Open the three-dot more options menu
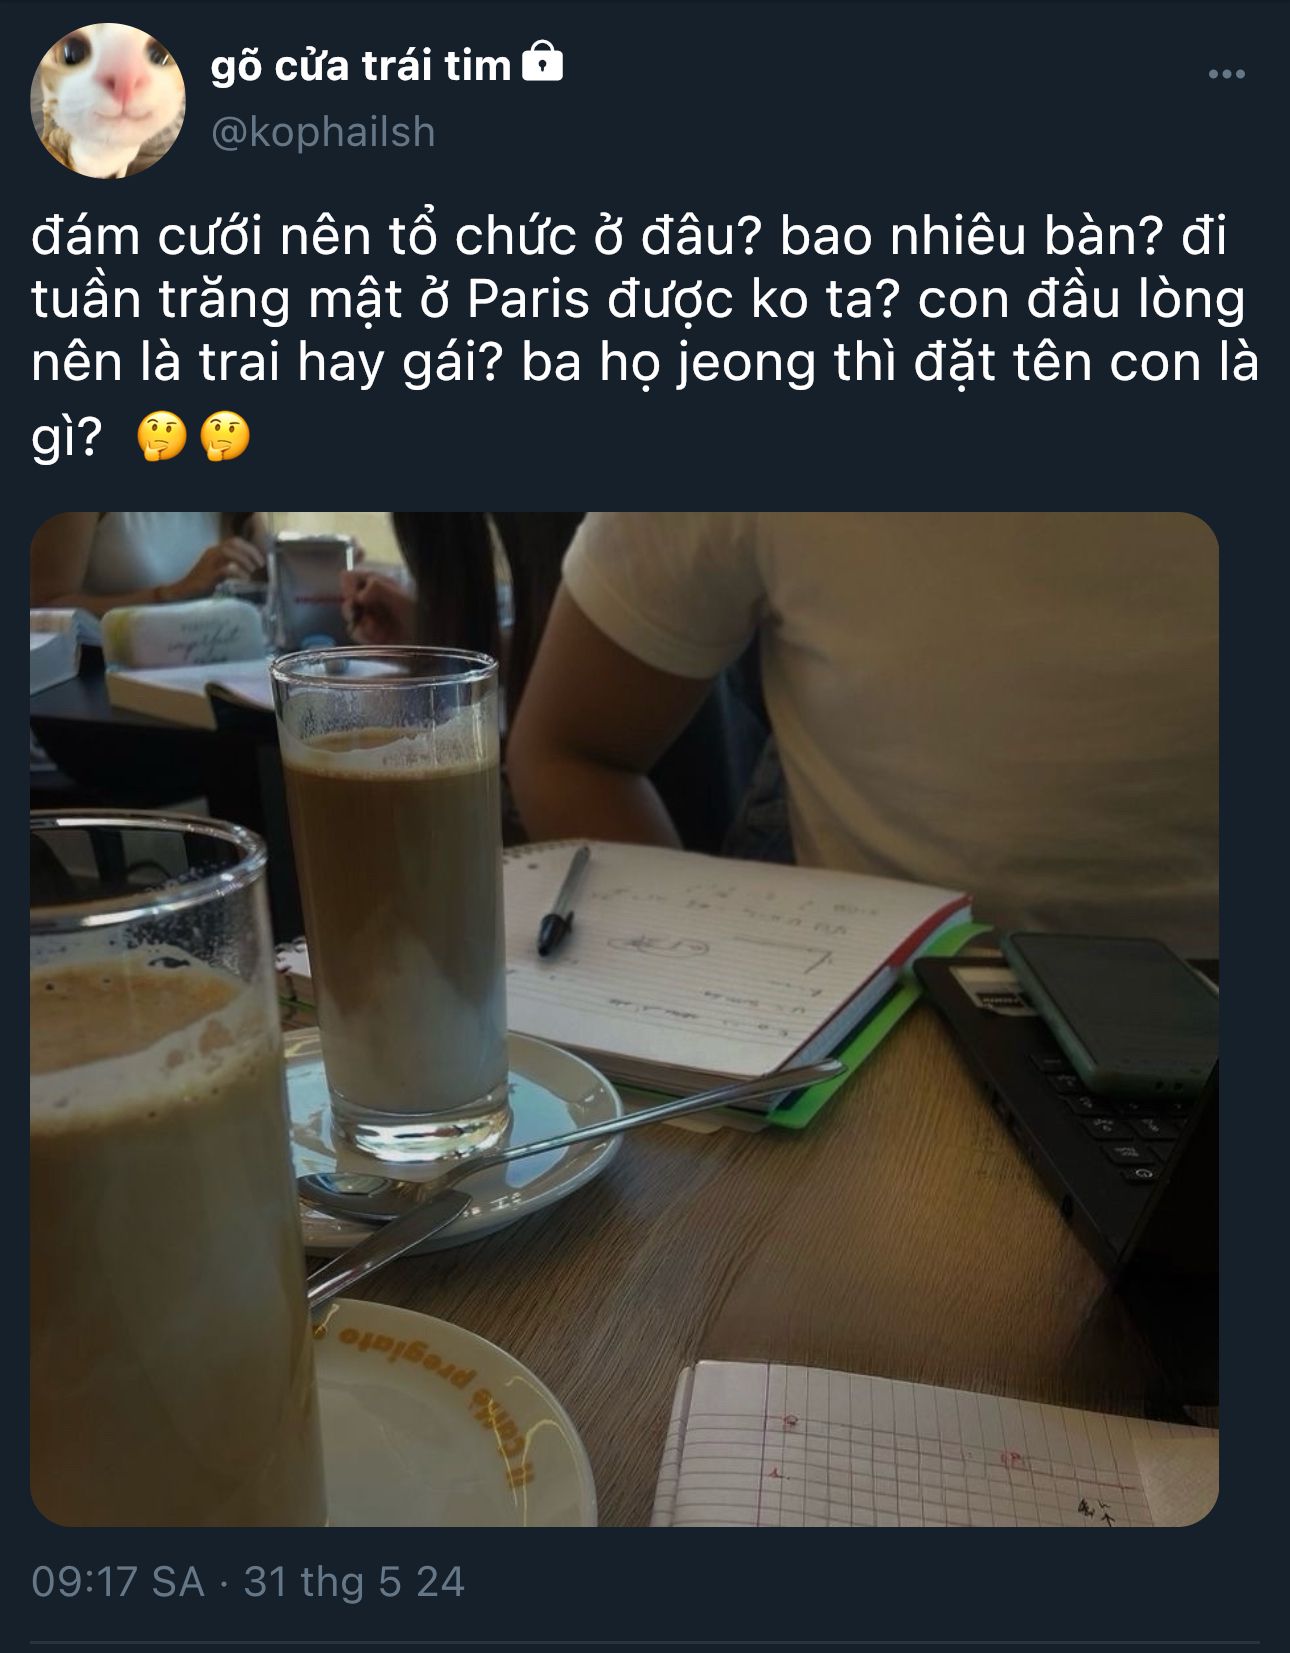The width and height of the screenshot is (1290, 1653). pyautogui.click(x=1226, y=74)
